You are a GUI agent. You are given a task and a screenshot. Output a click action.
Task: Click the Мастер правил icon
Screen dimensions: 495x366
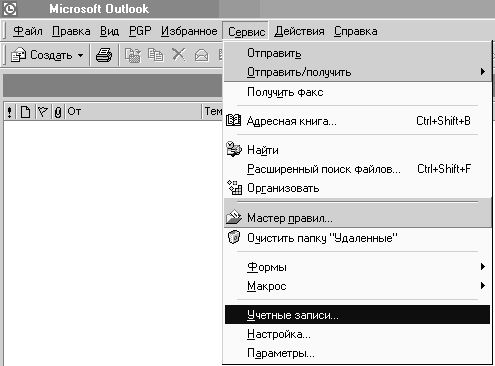point(234,217)
